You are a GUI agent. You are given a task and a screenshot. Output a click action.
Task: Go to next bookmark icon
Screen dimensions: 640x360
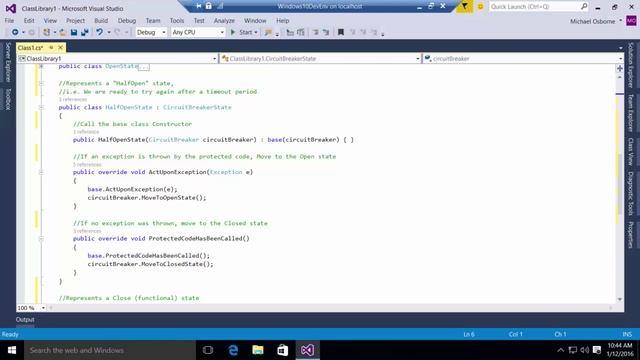coord(363,32)
